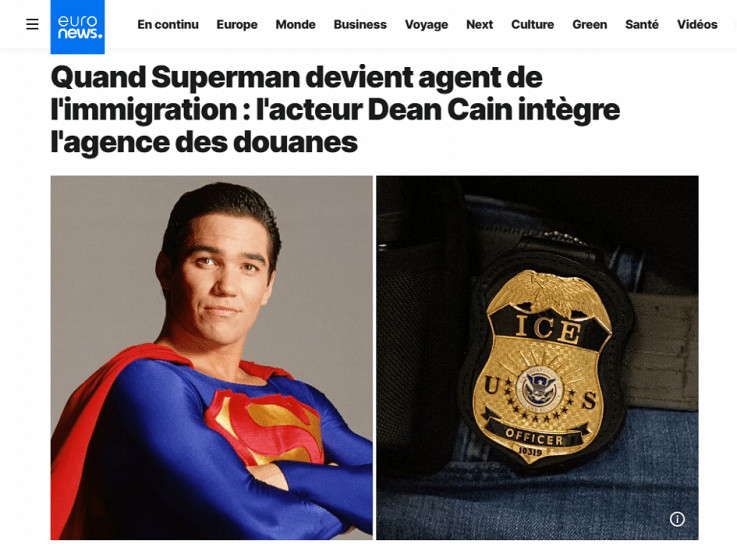Click the ICE officer badge photo

pyautogui.click(x=537, y=357)
